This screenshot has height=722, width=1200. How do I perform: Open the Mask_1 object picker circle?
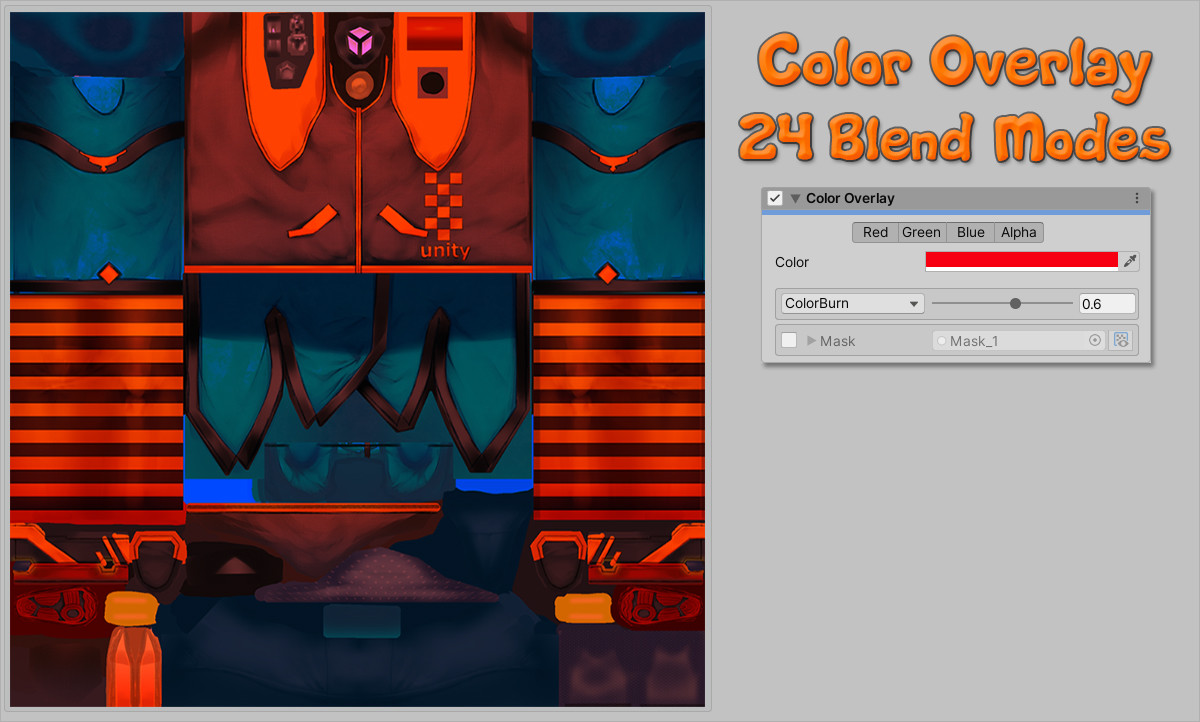click(x=1095, y=341)
